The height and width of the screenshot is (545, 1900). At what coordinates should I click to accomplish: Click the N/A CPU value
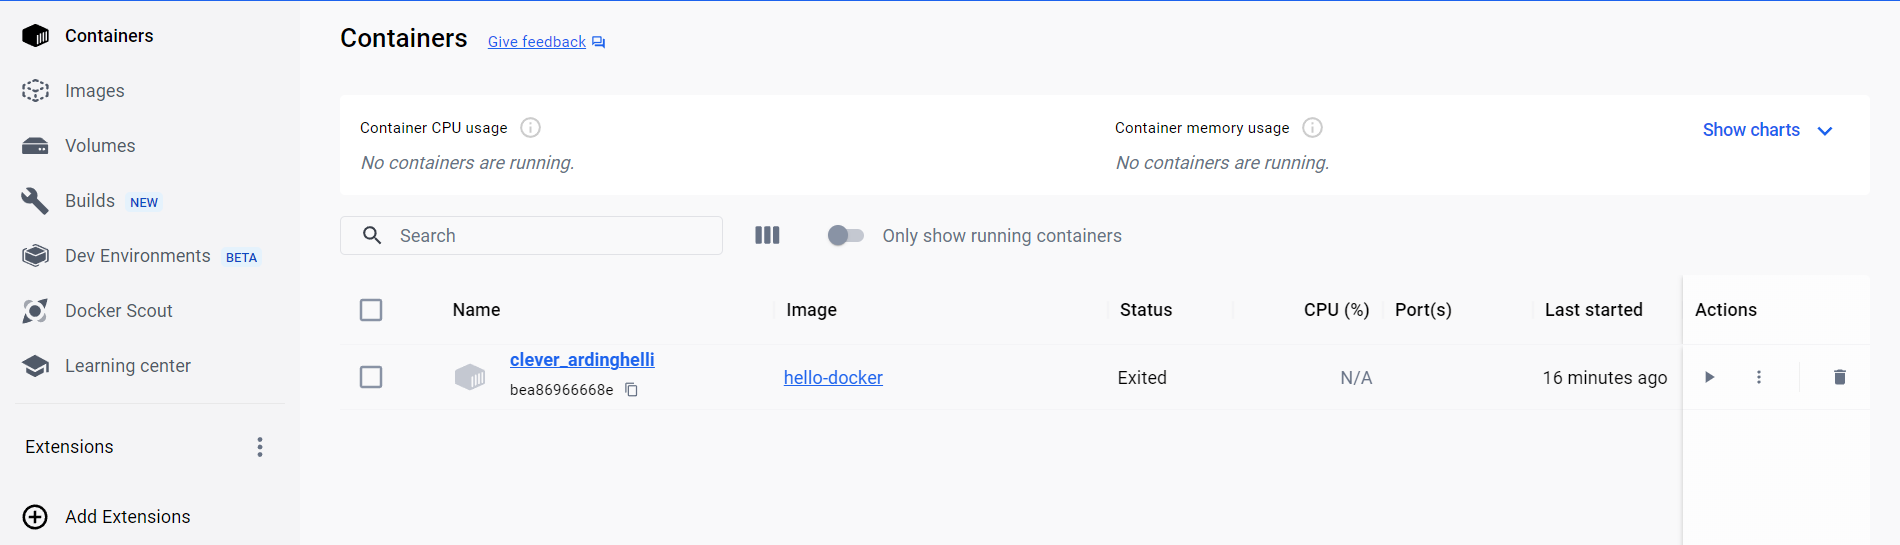1356,378
